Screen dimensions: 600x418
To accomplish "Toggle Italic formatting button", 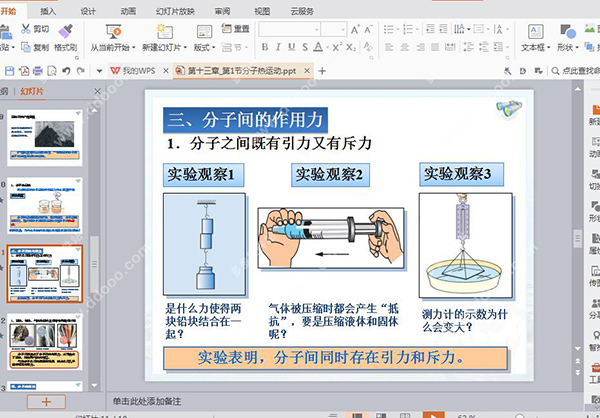I will point(278,47).
